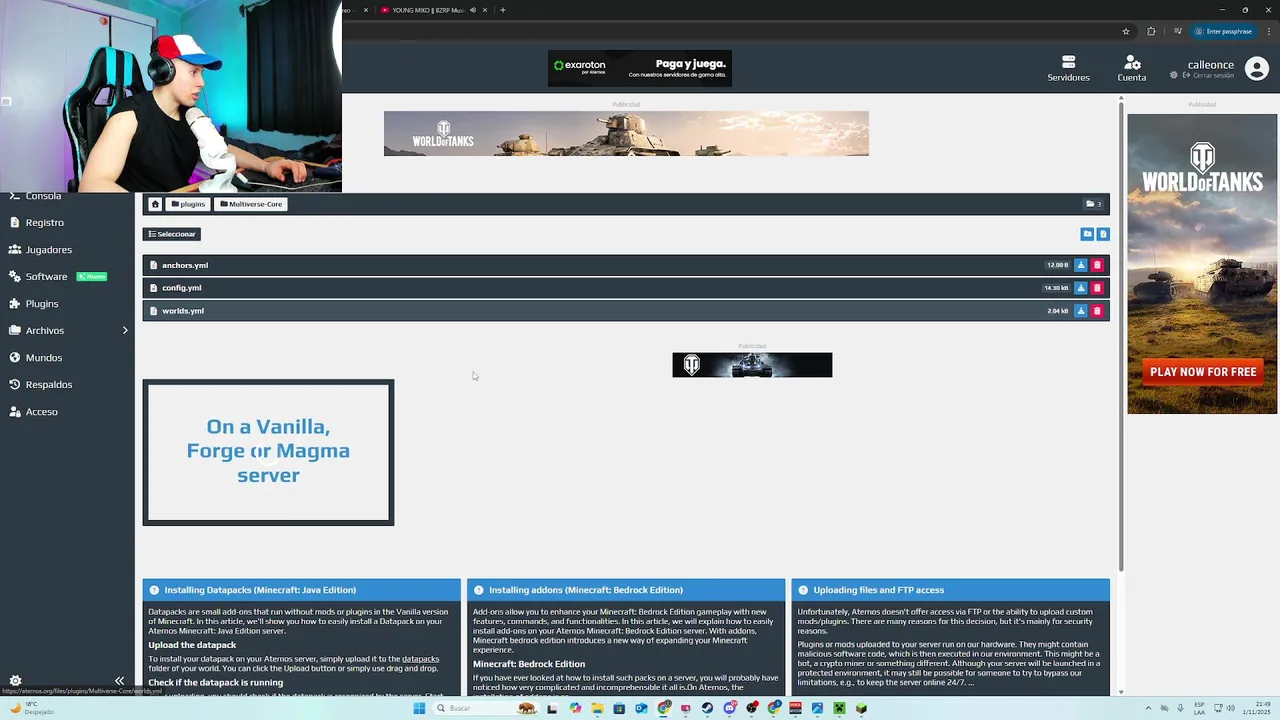
Task: Open File Explorer from the taskbar
Action: pyautogui.click(x=597, y=708)
